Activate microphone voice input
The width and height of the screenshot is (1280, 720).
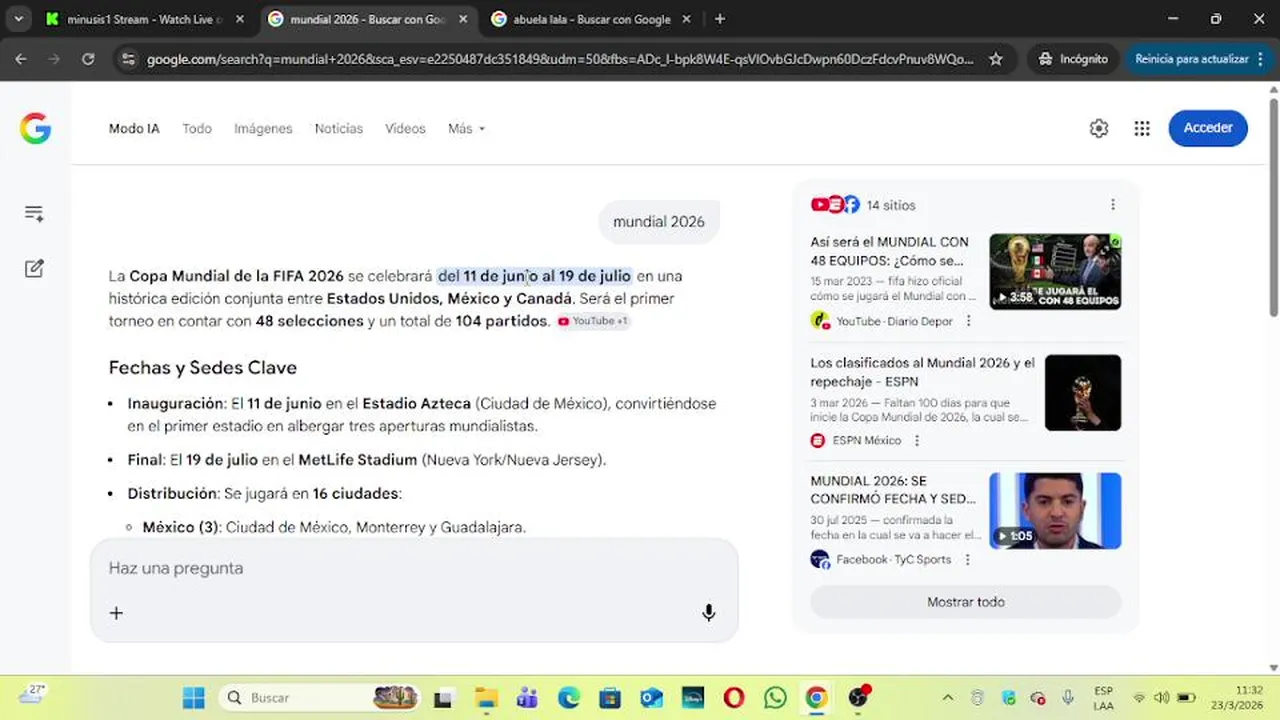708,613
